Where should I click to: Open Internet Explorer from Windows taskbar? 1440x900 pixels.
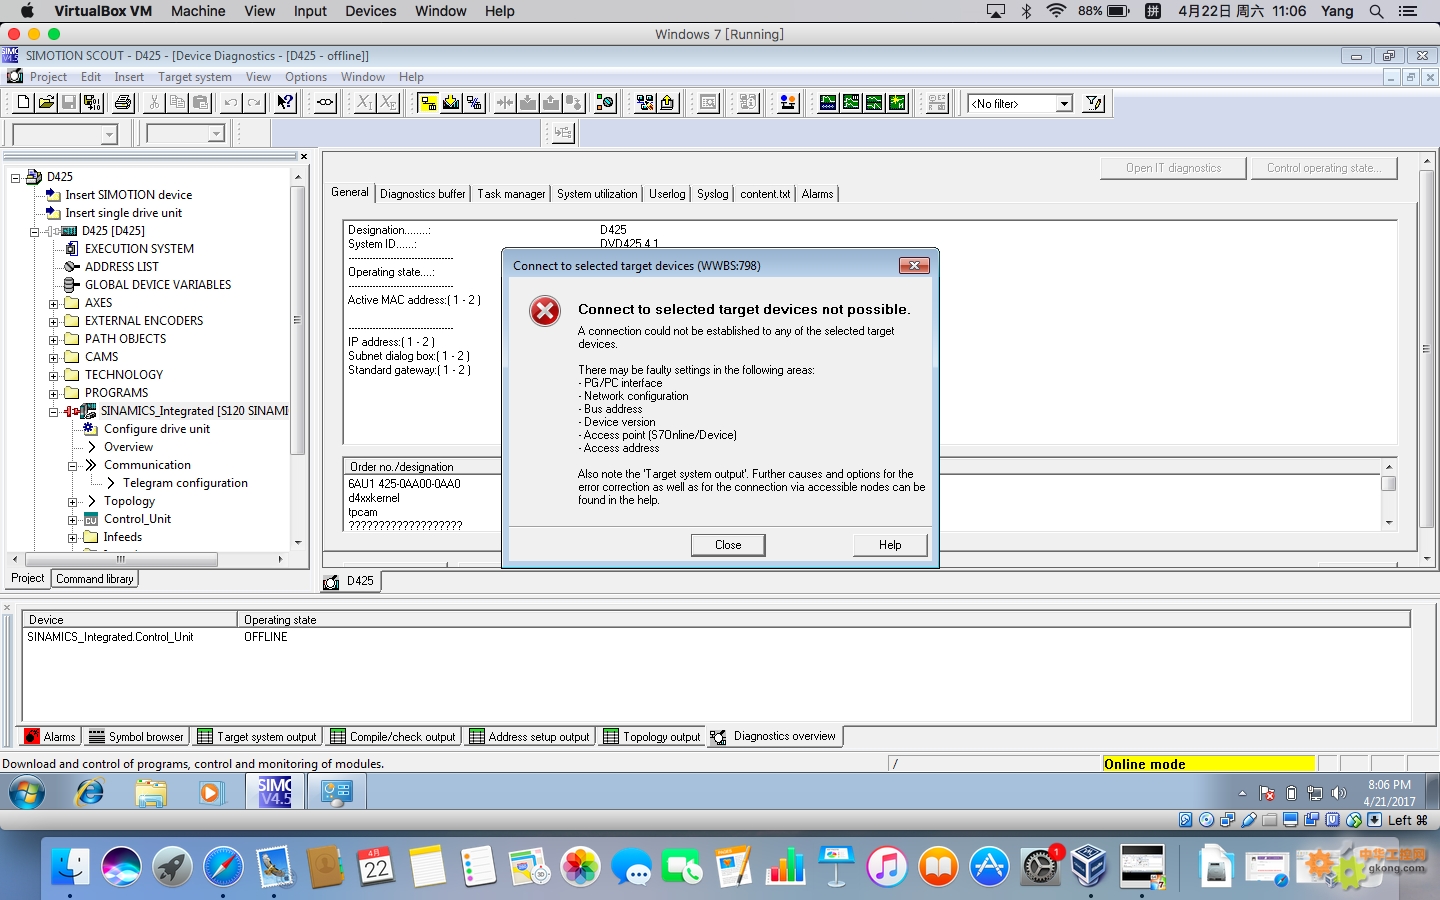[89, 793]
